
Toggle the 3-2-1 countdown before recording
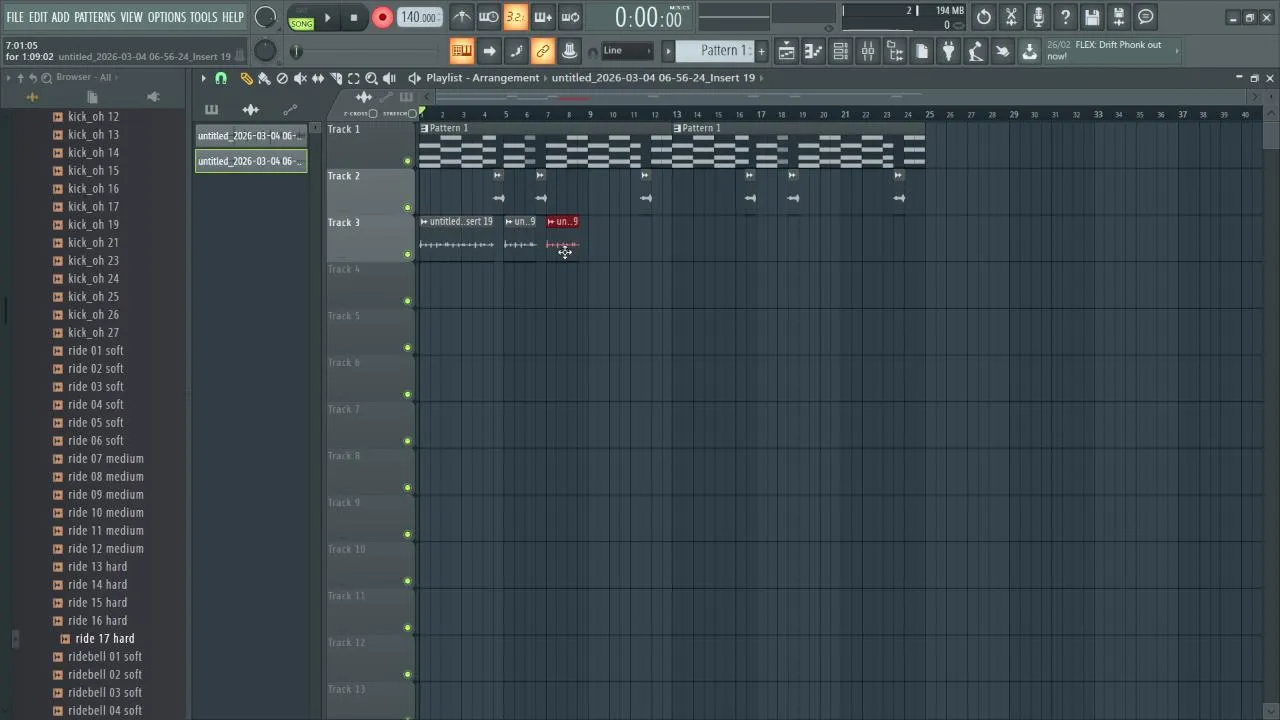coord(515,17)
